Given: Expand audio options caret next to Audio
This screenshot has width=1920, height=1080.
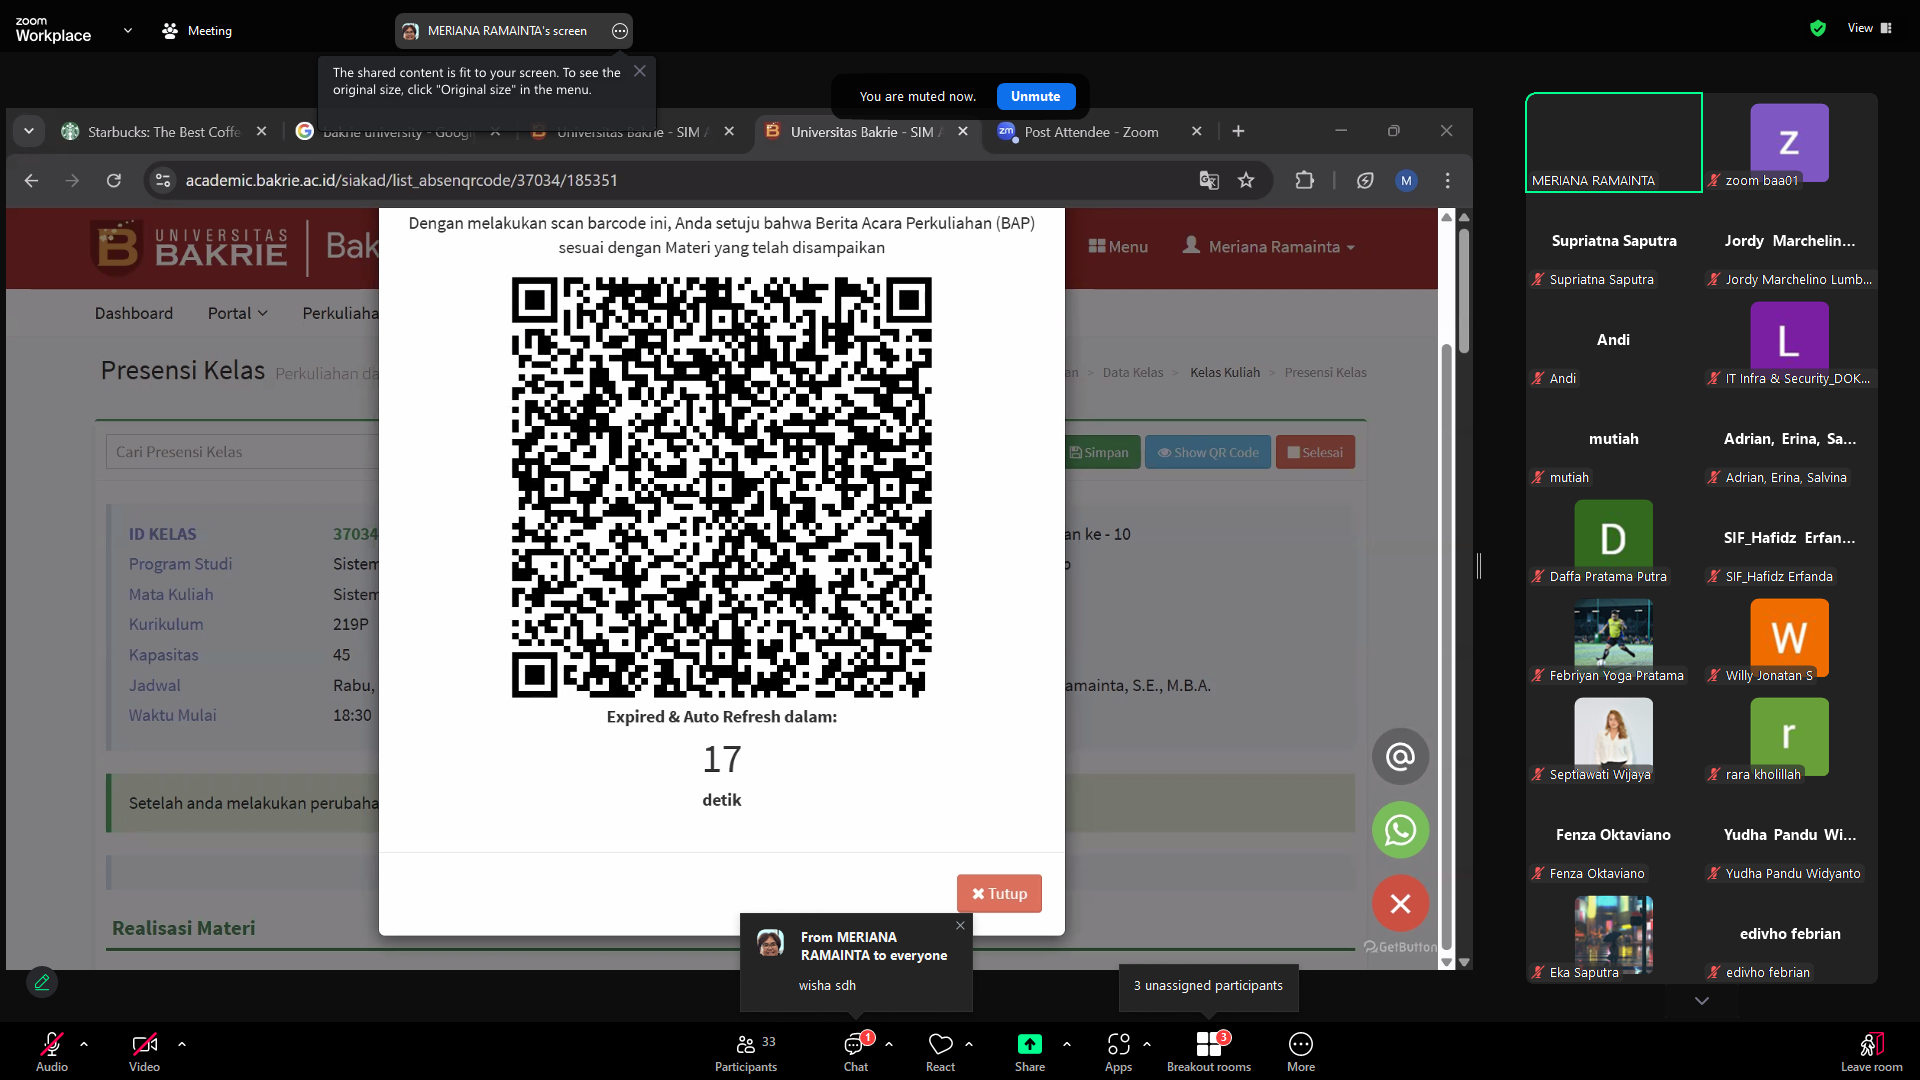Looking at the screenshot, I should [x=84, y=1044].
